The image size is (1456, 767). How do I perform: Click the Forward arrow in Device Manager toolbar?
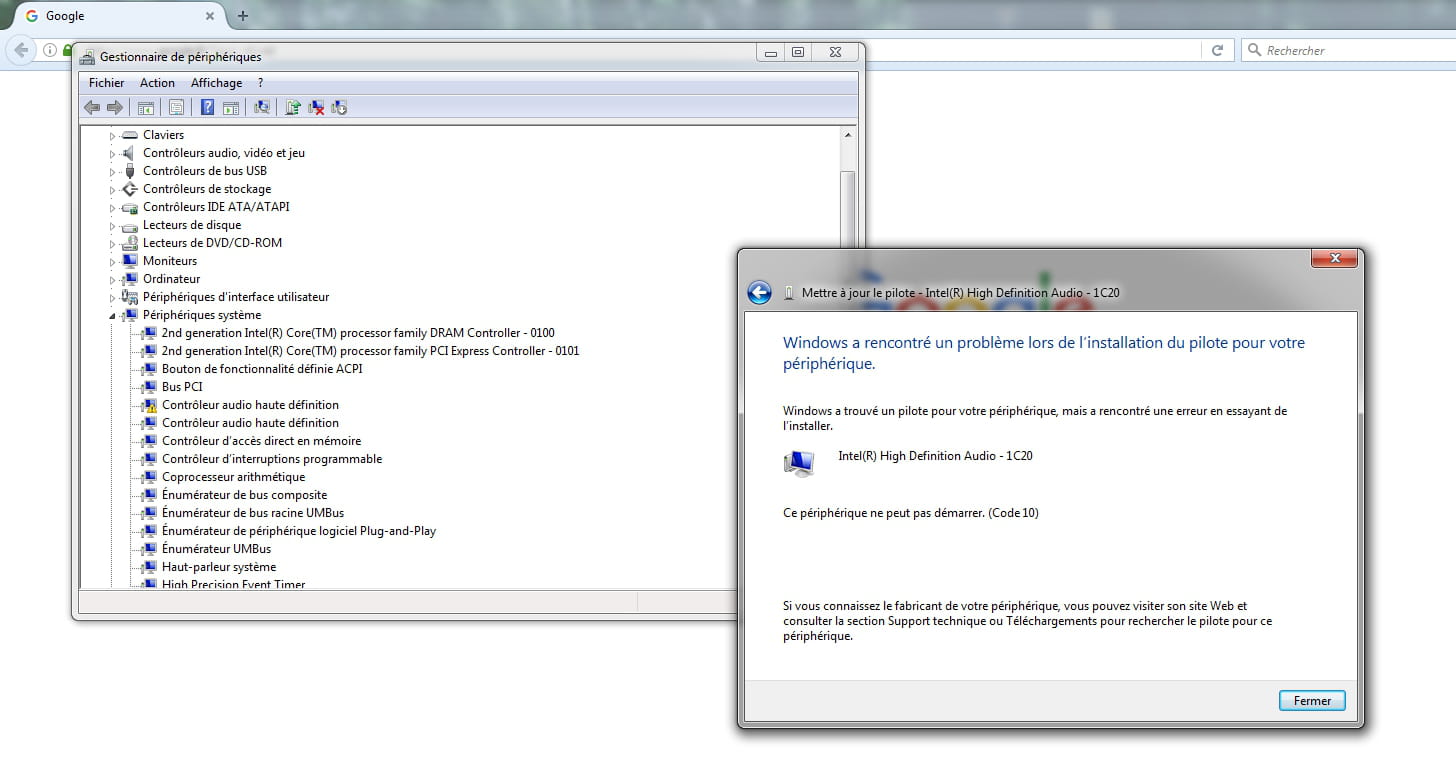point(115,107)
